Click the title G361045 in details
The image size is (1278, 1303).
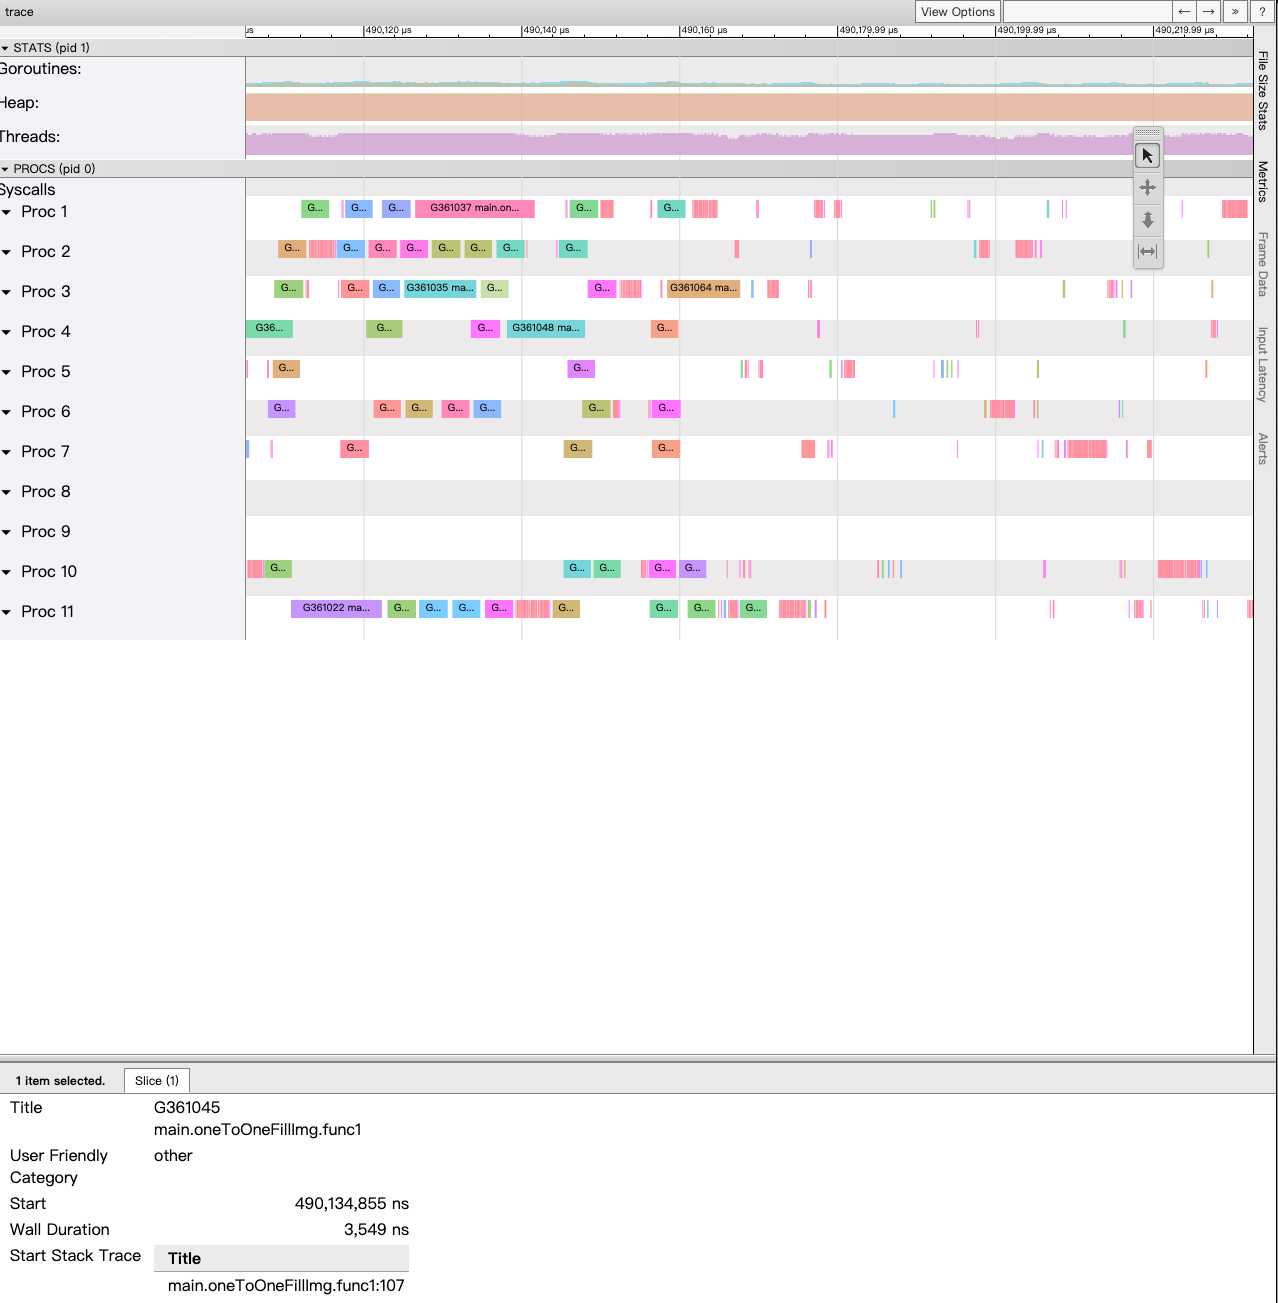(187, 1108)
